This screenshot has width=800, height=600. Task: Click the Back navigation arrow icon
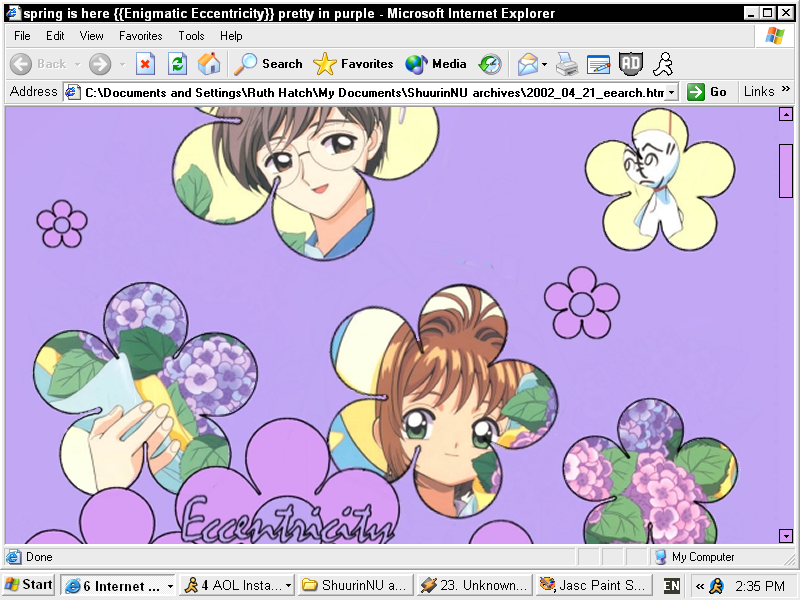(21, 64)
